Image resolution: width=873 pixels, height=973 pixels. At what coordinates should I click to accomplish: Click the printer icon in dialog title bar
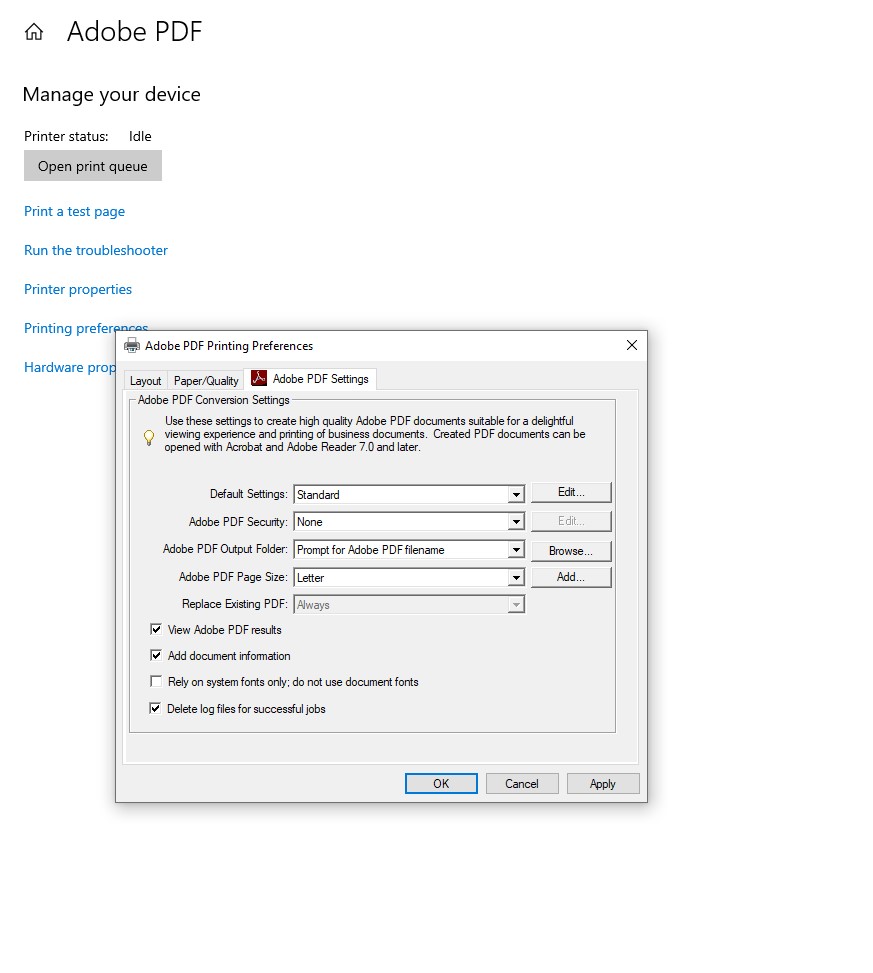[x=131, y=344]
